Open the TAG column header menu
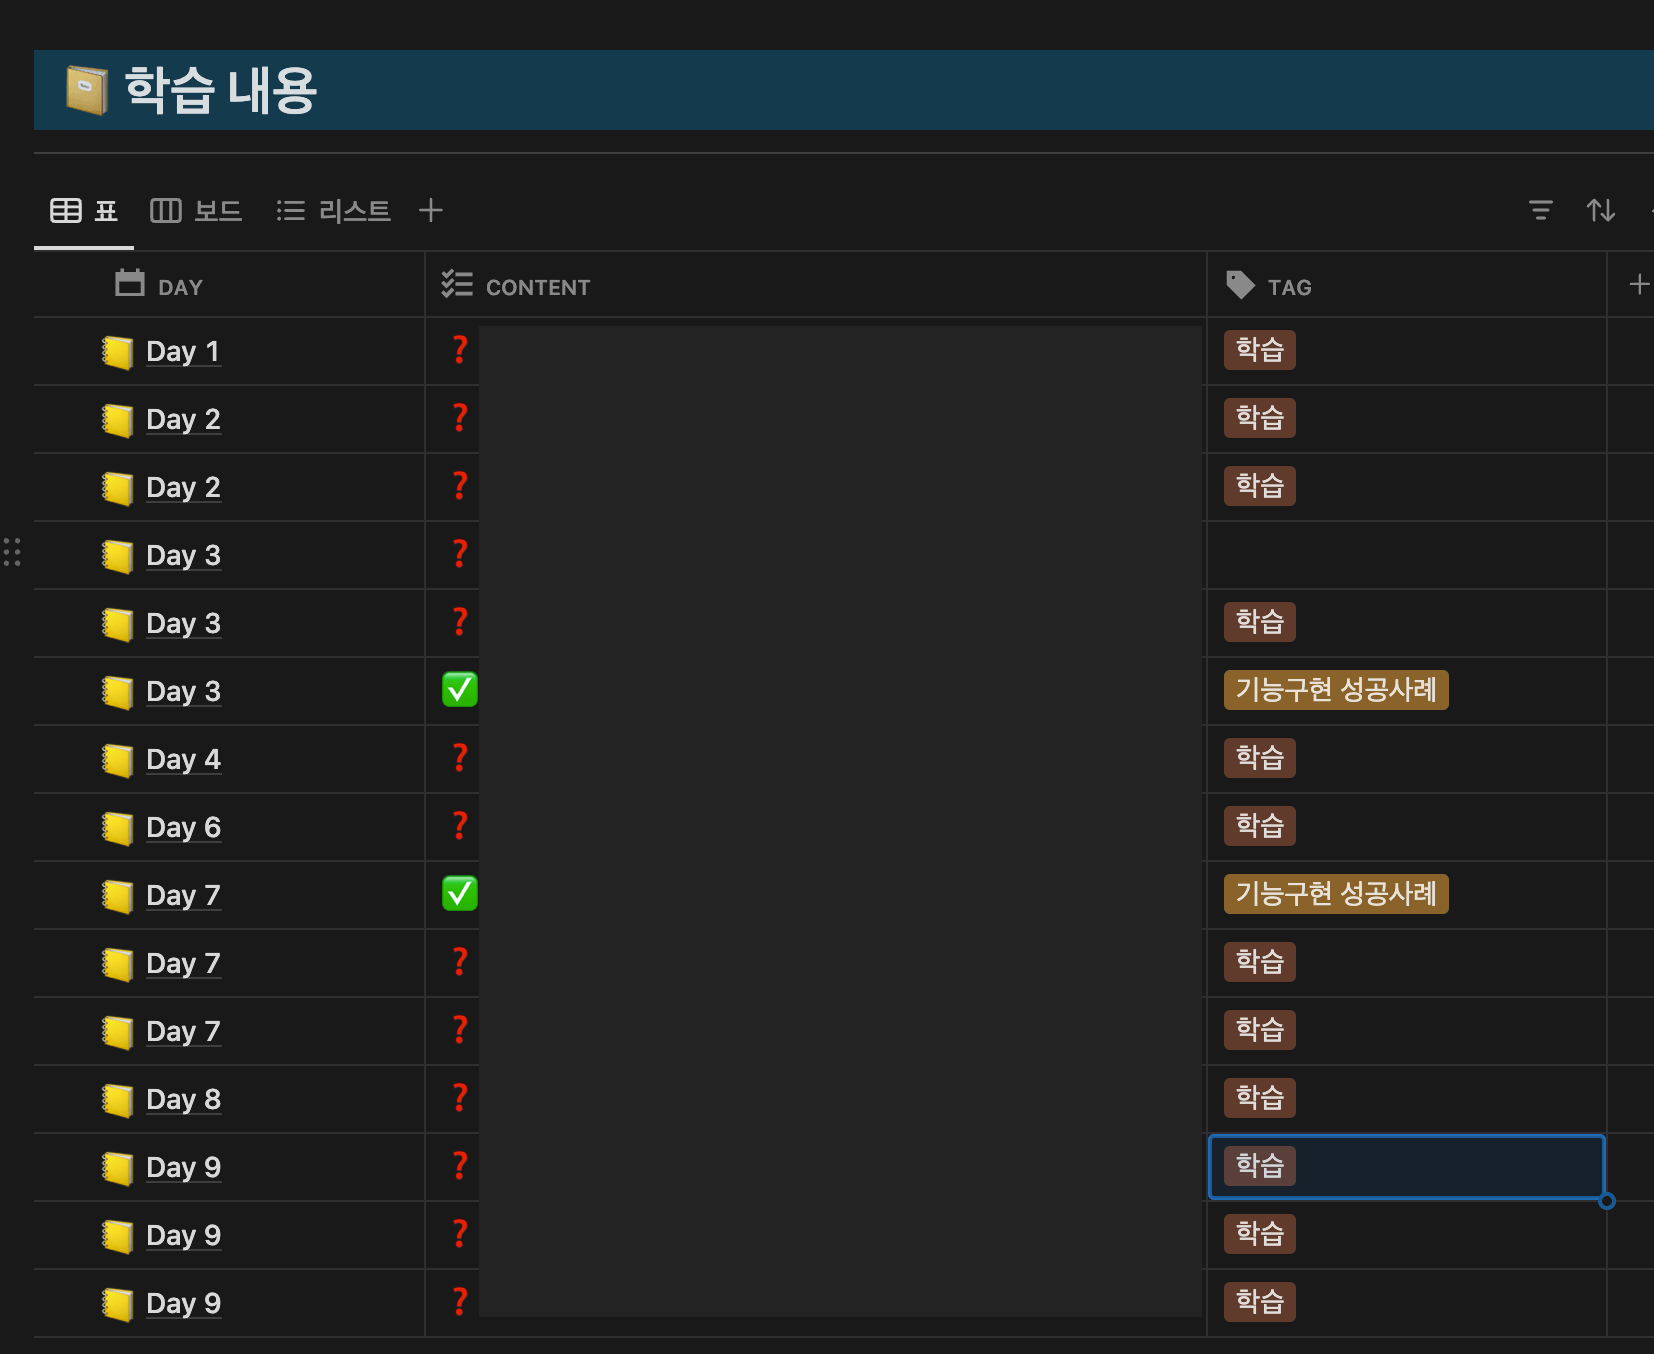Screen dimensions: 1654x1354 [1288, 287]
